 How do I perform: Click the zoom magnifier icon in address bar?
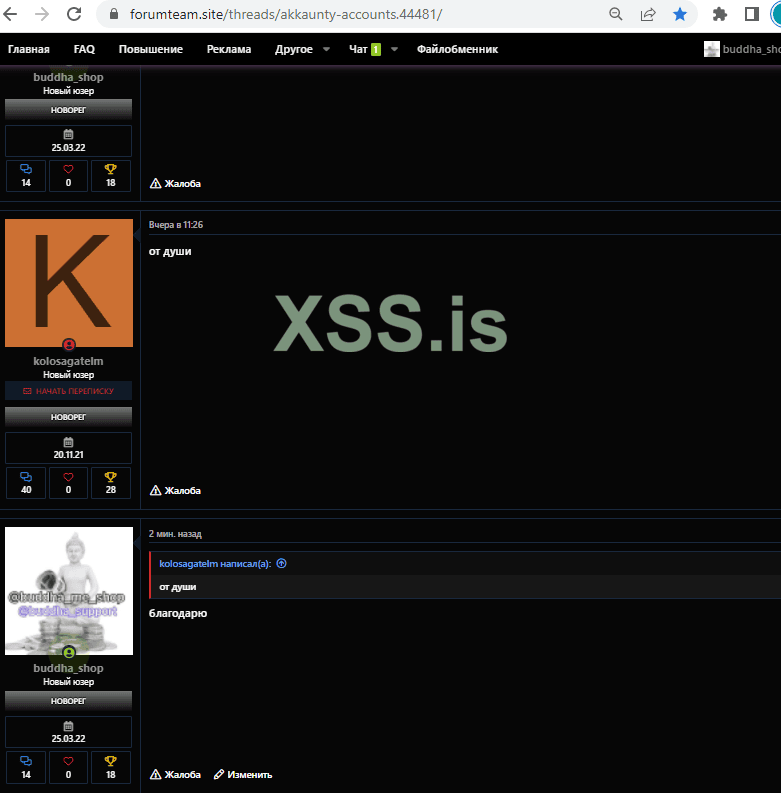point(616,15)
